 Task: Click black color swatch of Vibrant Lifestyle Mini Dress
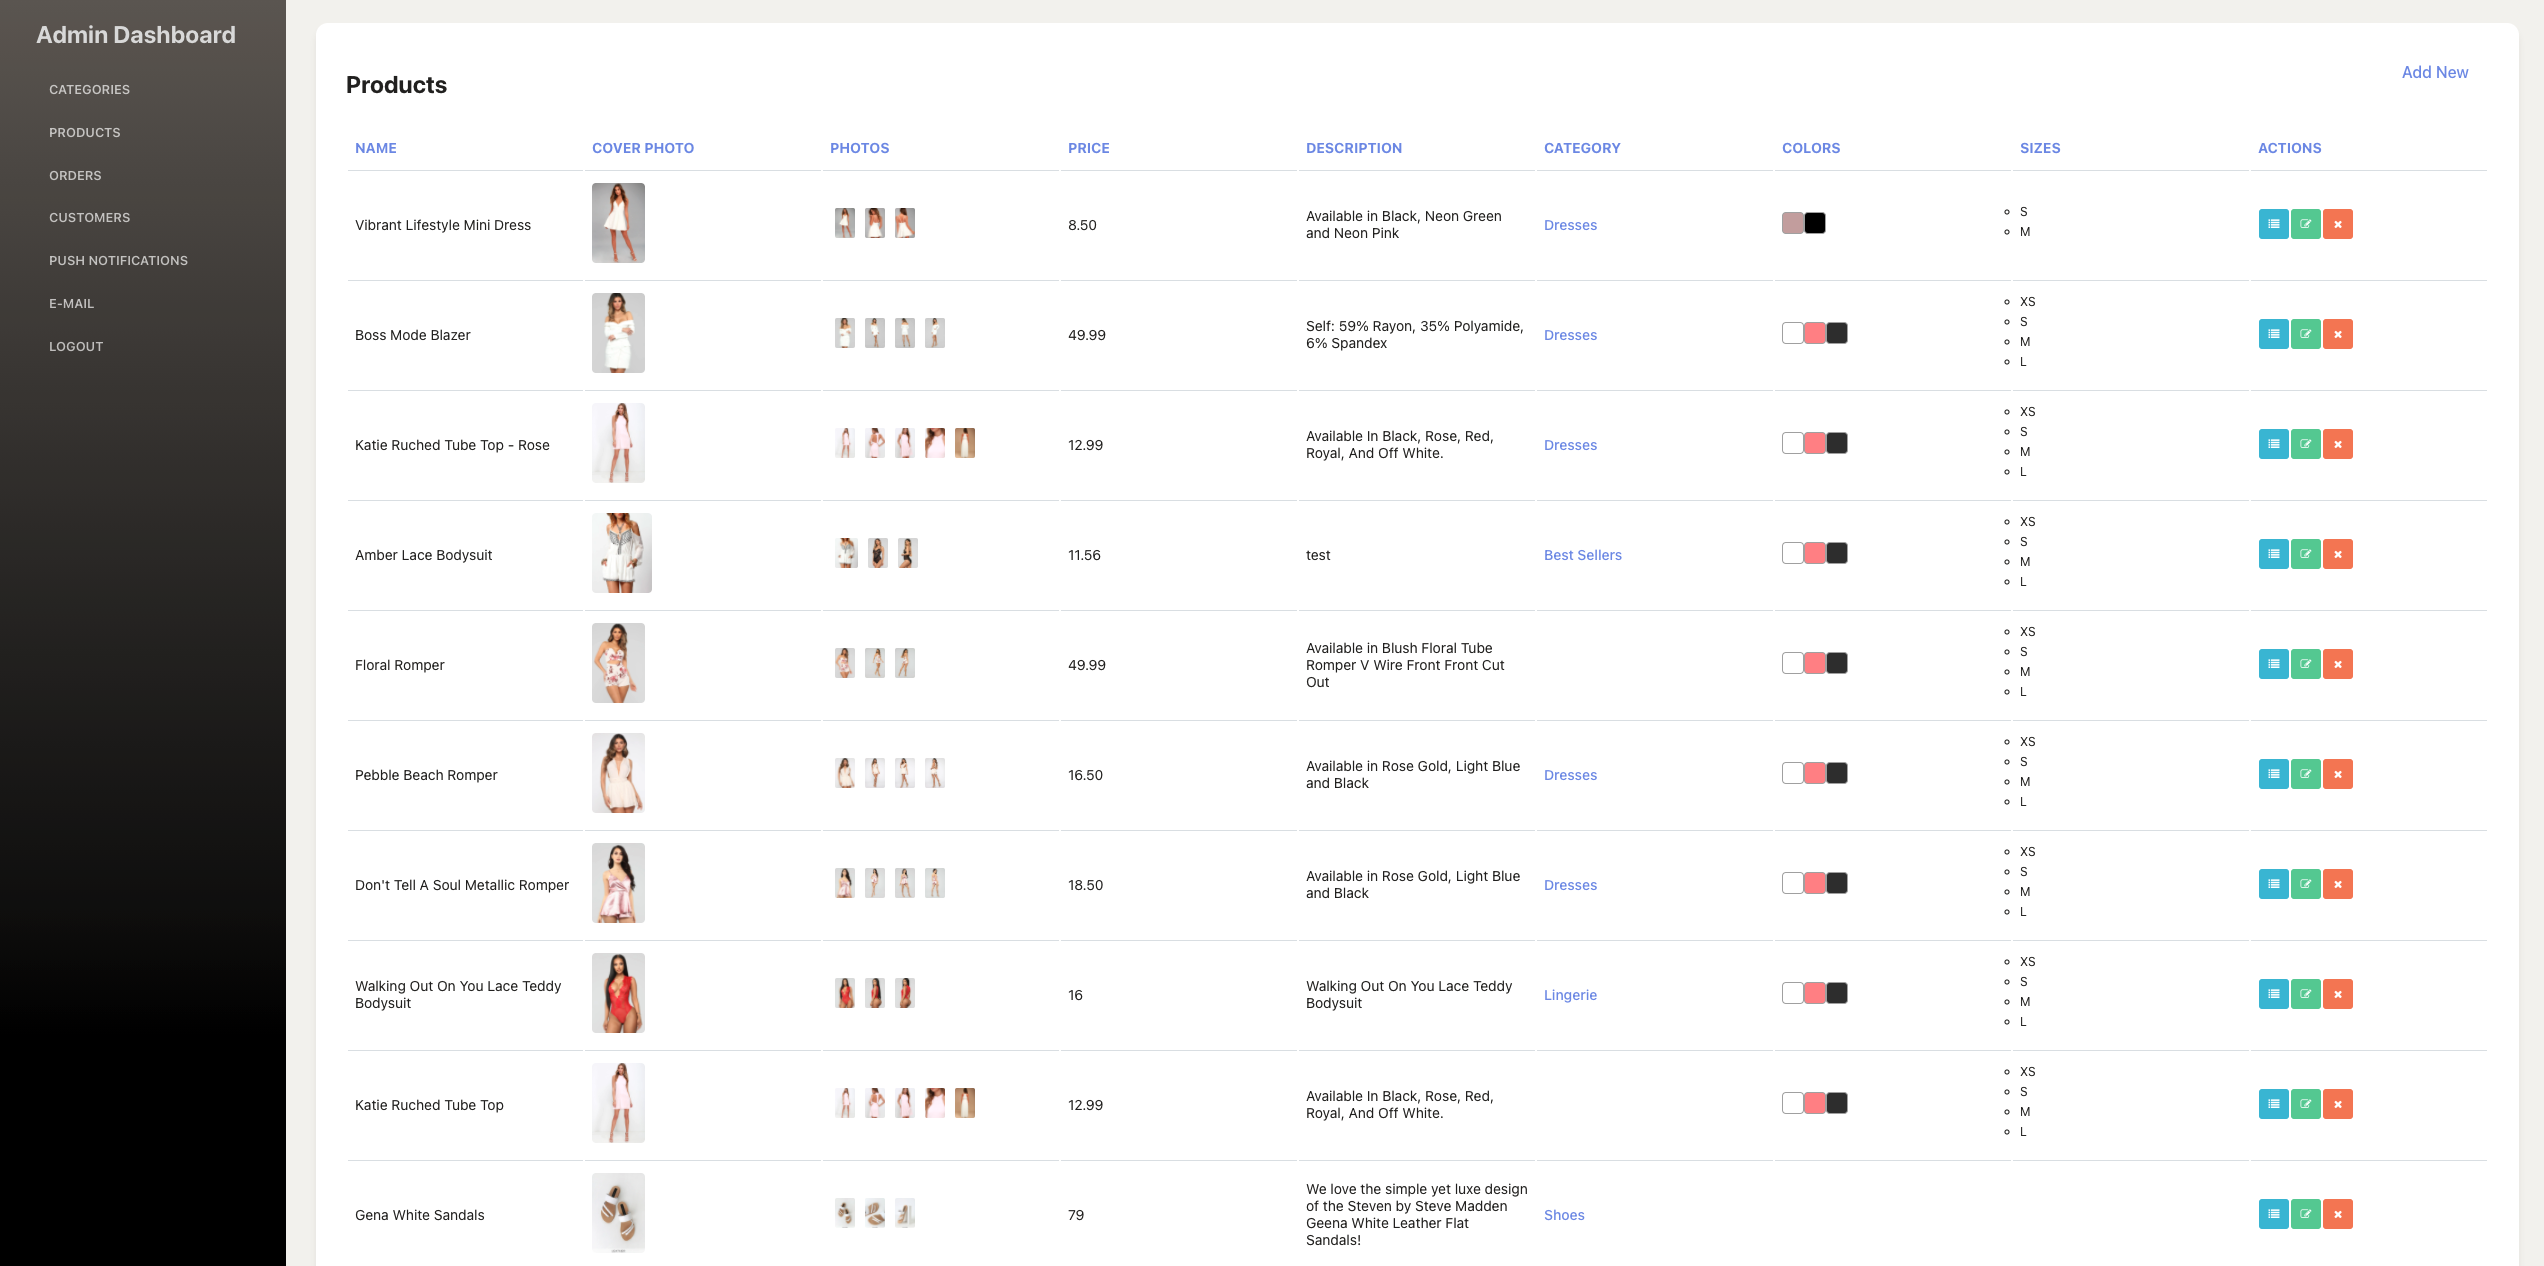[1815, 223]
